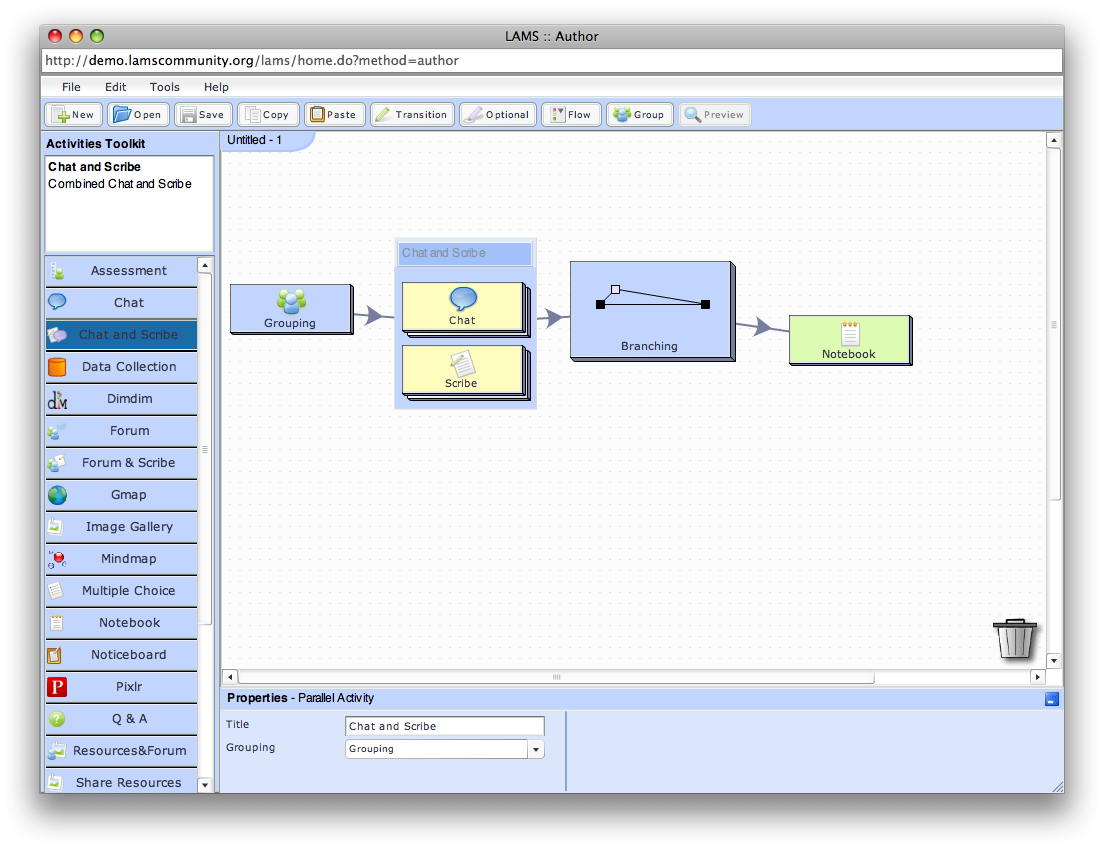Select the Scribe activity in canvas
This screenshot has width=1104, height=848.
click(x=462, y=370)
